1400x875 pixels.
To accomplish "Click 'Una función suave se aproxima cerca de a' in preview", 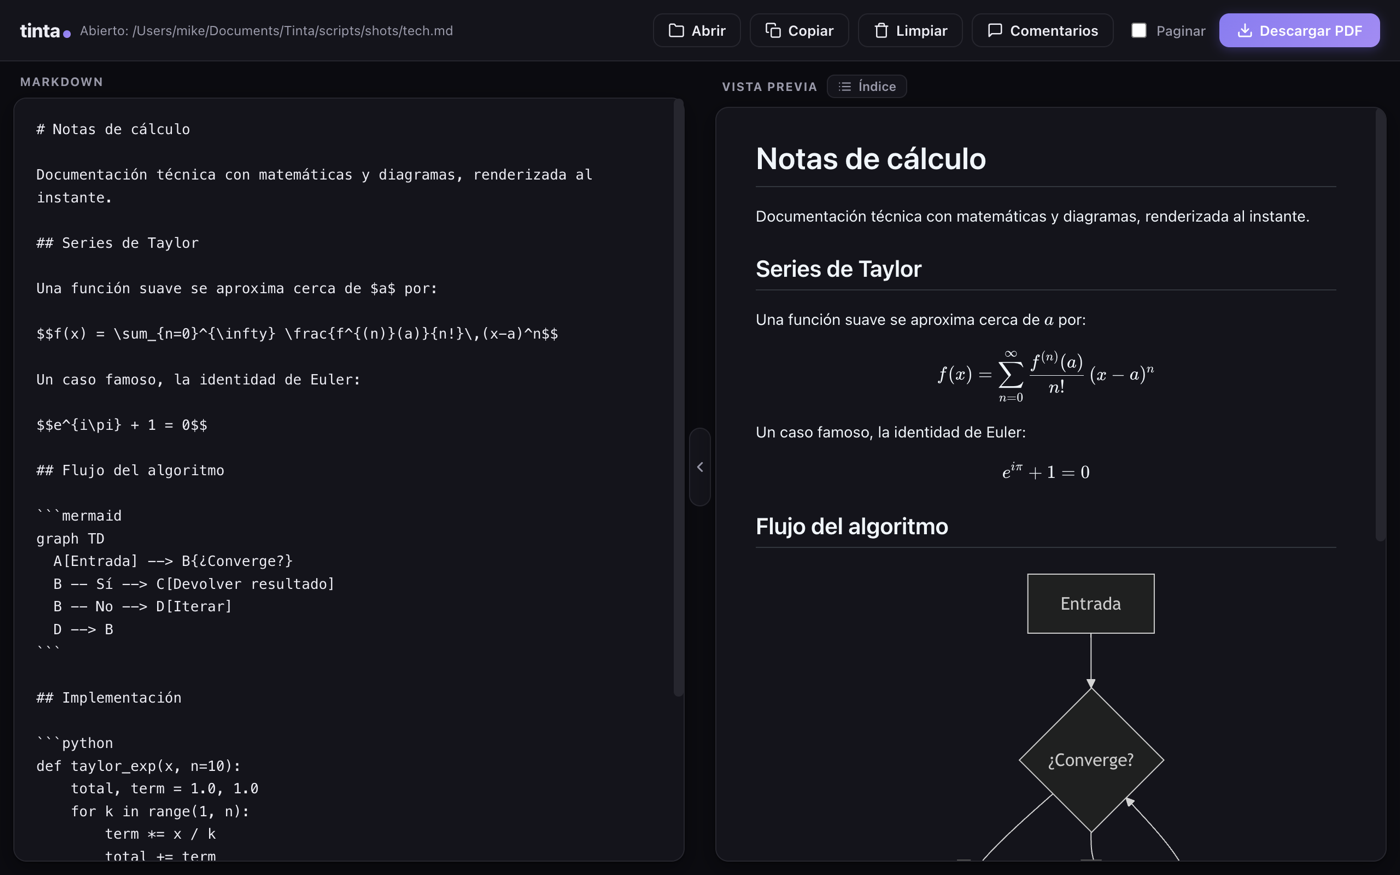I will coord(920,320).
